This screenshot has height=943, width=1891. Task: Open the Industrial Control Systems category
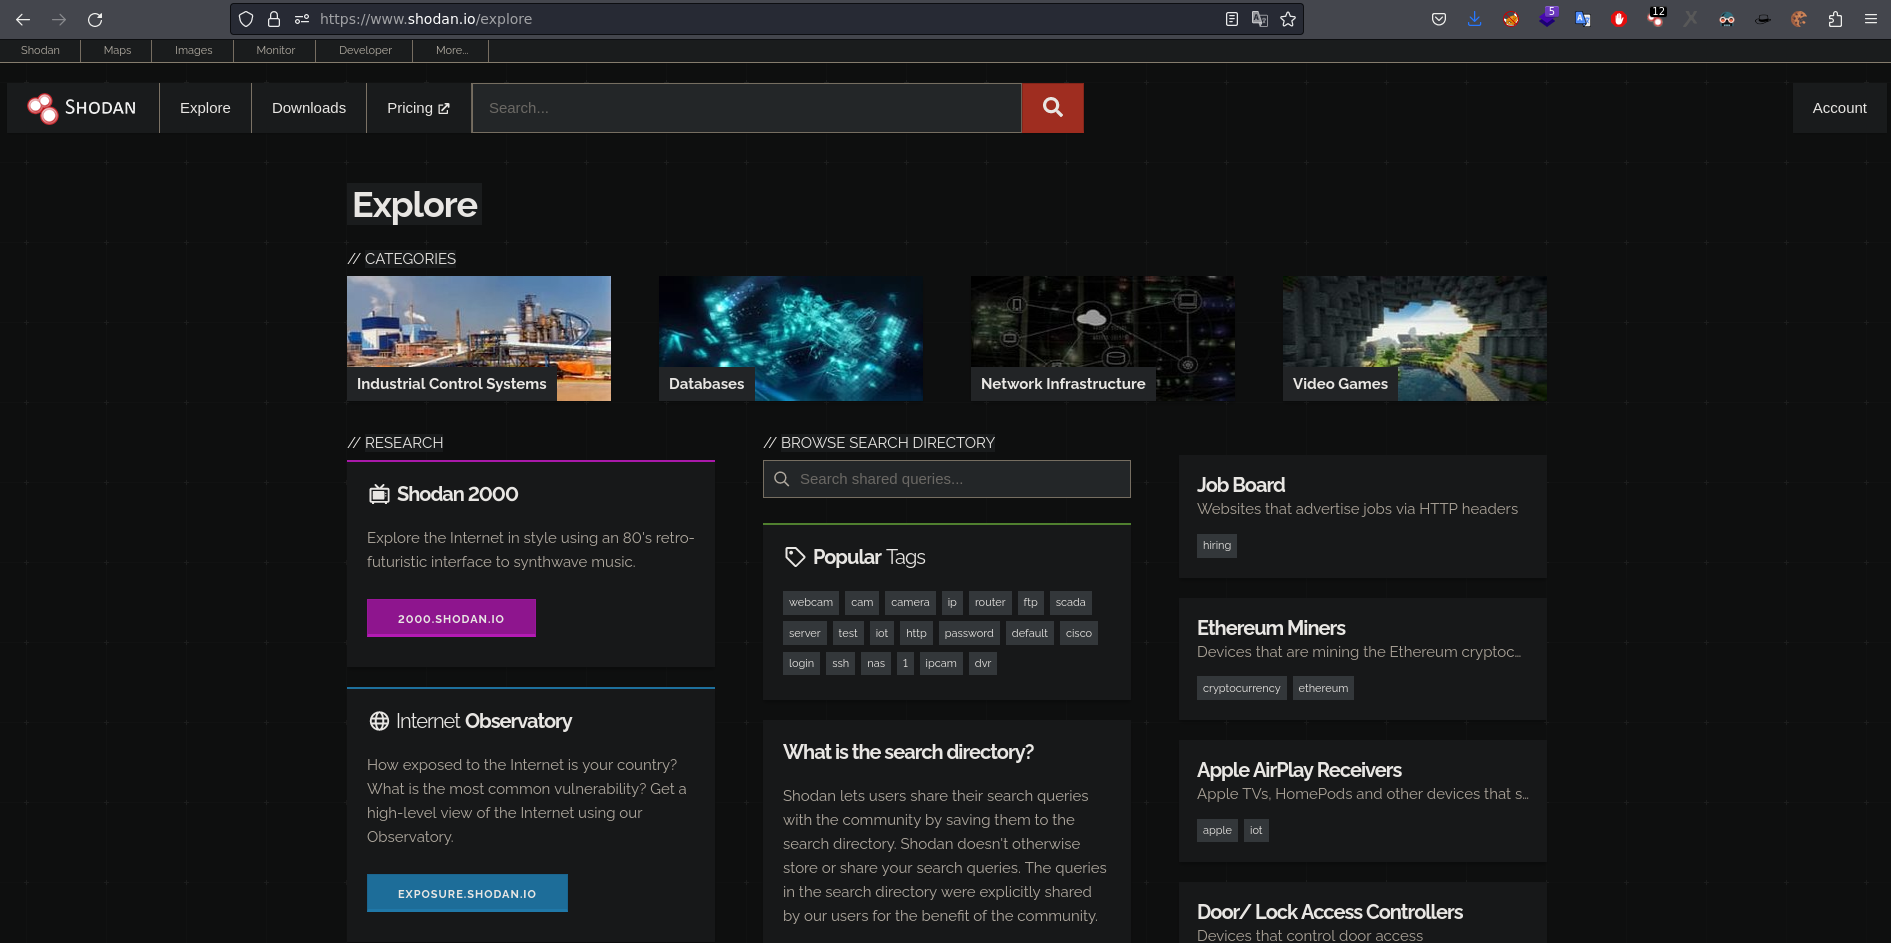click(x=478, y=338)
